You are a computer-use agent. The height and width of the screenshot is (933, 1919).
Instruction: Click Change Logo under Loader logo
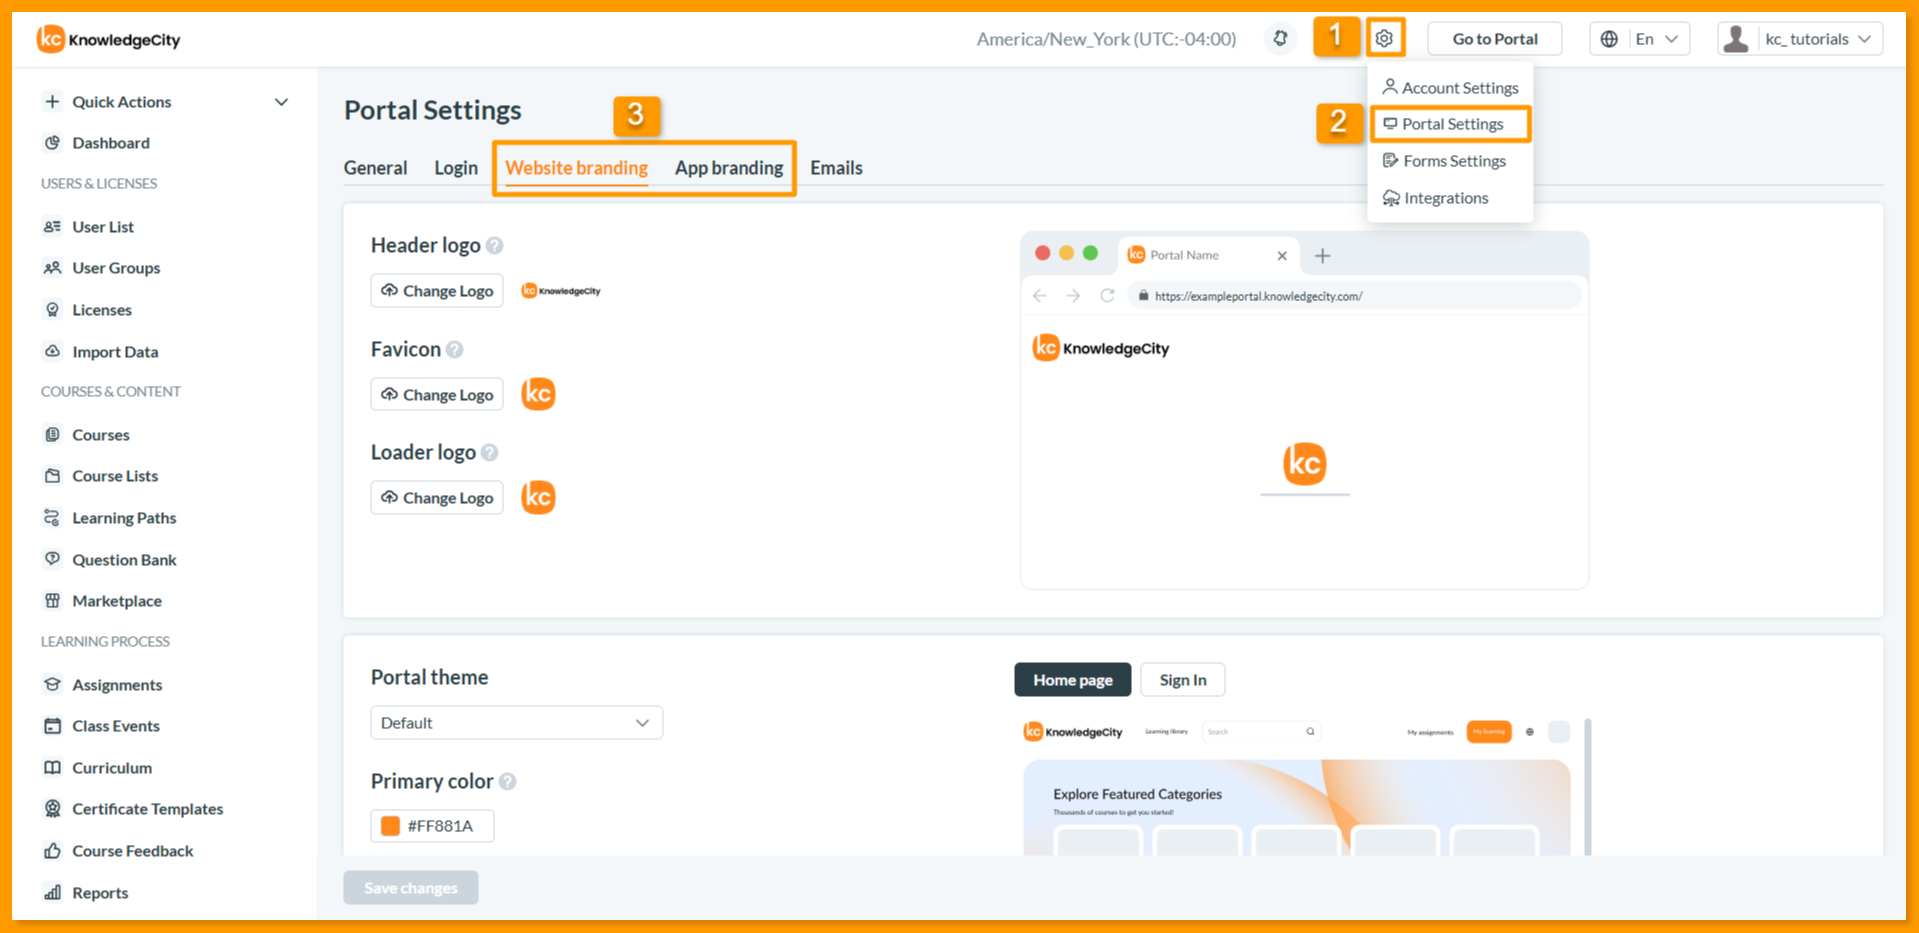437,498
